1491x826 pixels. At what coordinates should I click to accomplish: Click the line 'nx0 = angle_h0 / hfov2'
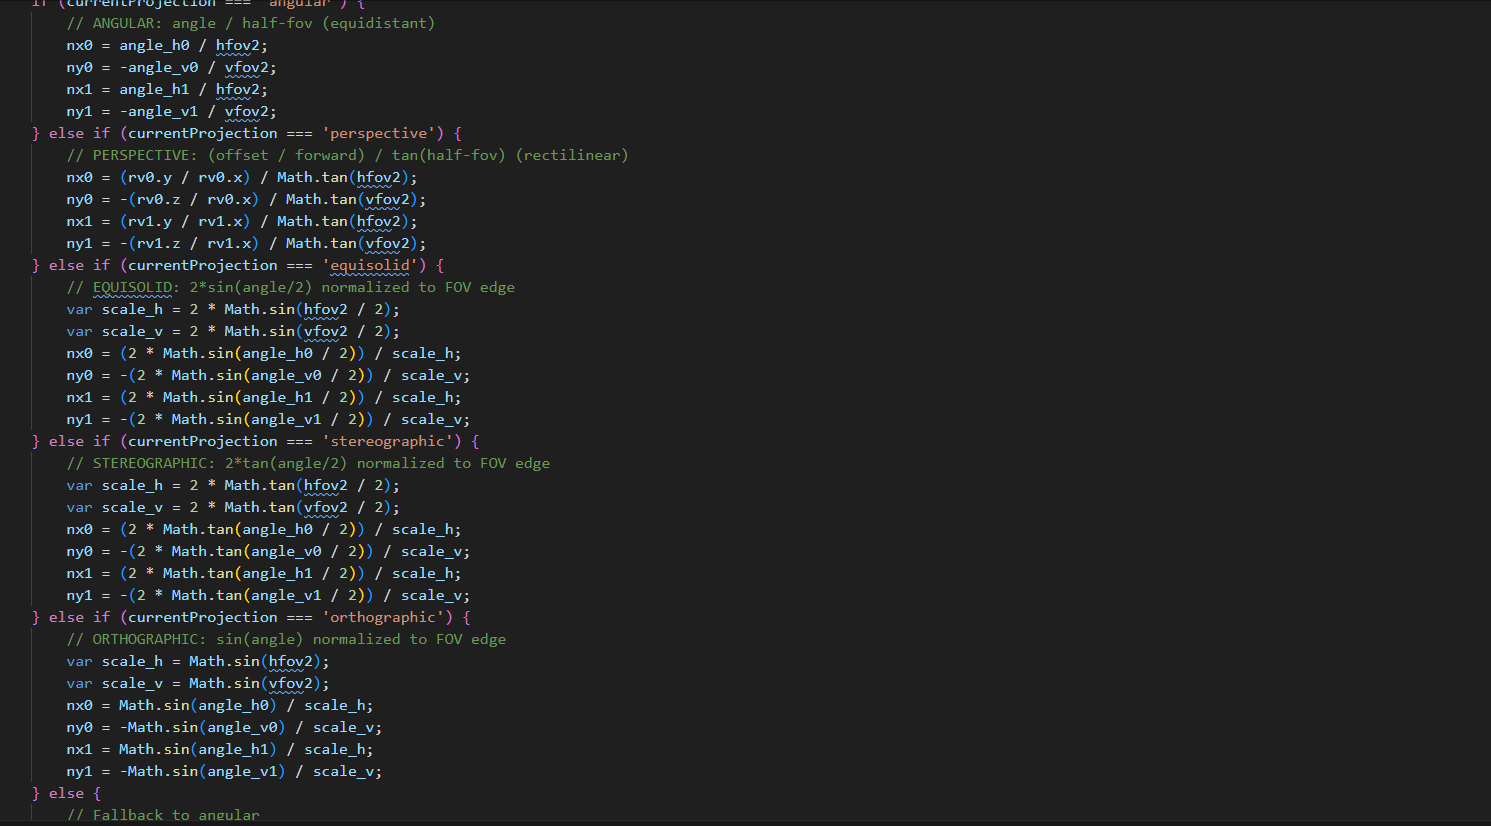tap(166, 45)
